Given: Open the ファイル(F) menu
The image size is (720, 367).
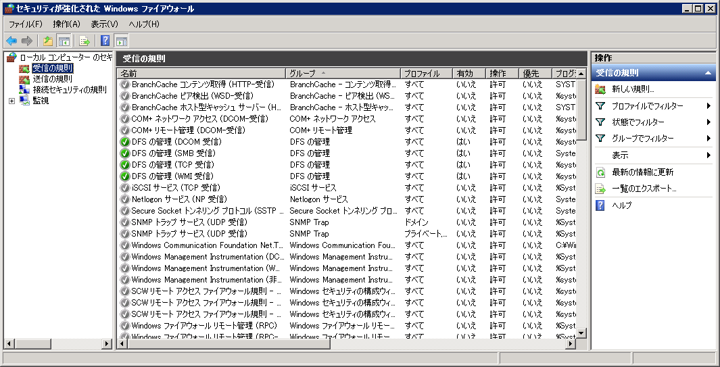Looking at the screenshot, I should point(26,24).
